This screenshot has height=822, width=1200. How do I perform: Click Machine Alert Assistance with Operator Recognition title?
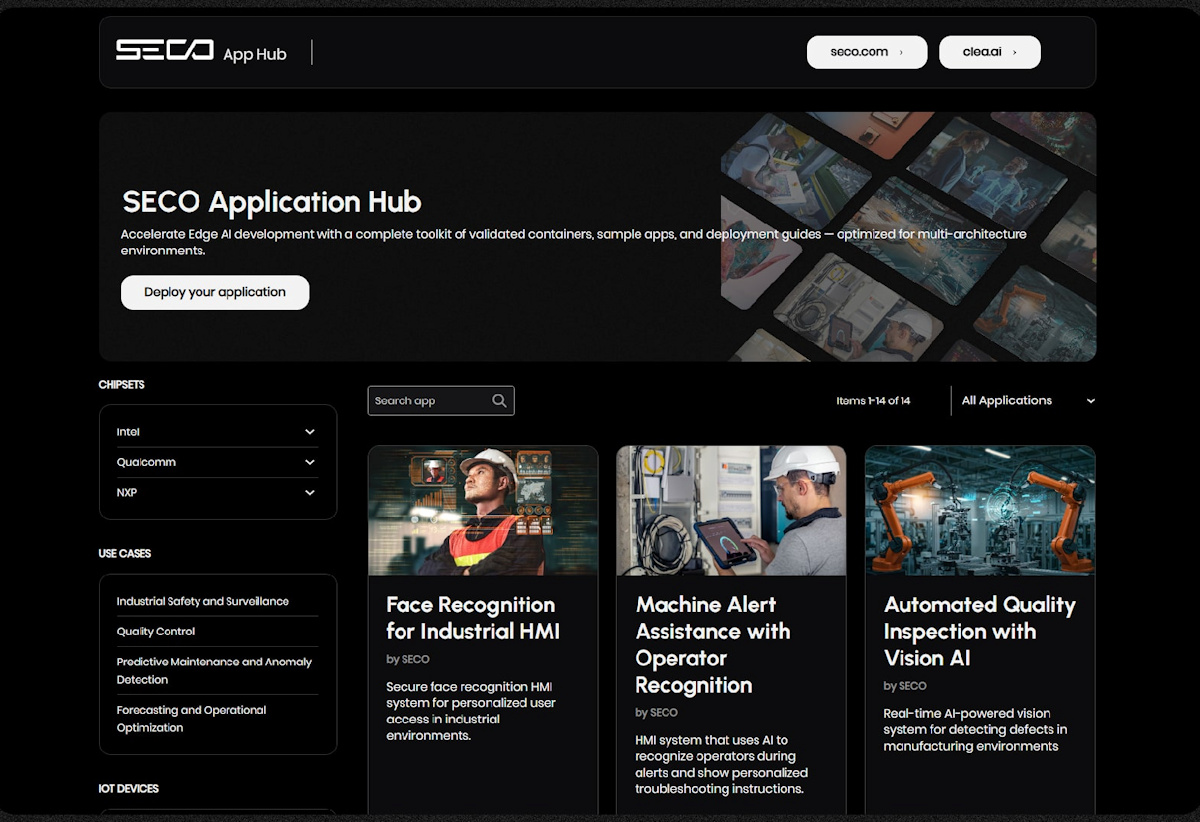point(713,645)
